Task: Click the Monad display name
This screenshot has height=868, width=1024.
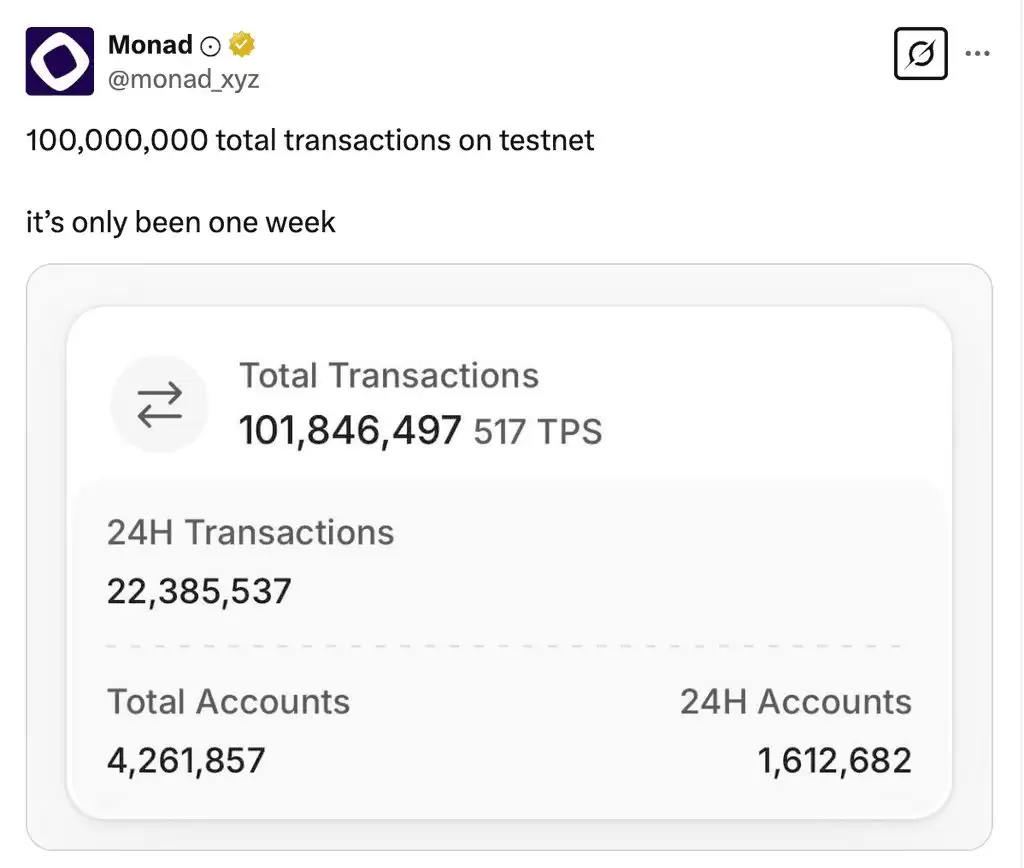Action: click(x=148, y=44)
